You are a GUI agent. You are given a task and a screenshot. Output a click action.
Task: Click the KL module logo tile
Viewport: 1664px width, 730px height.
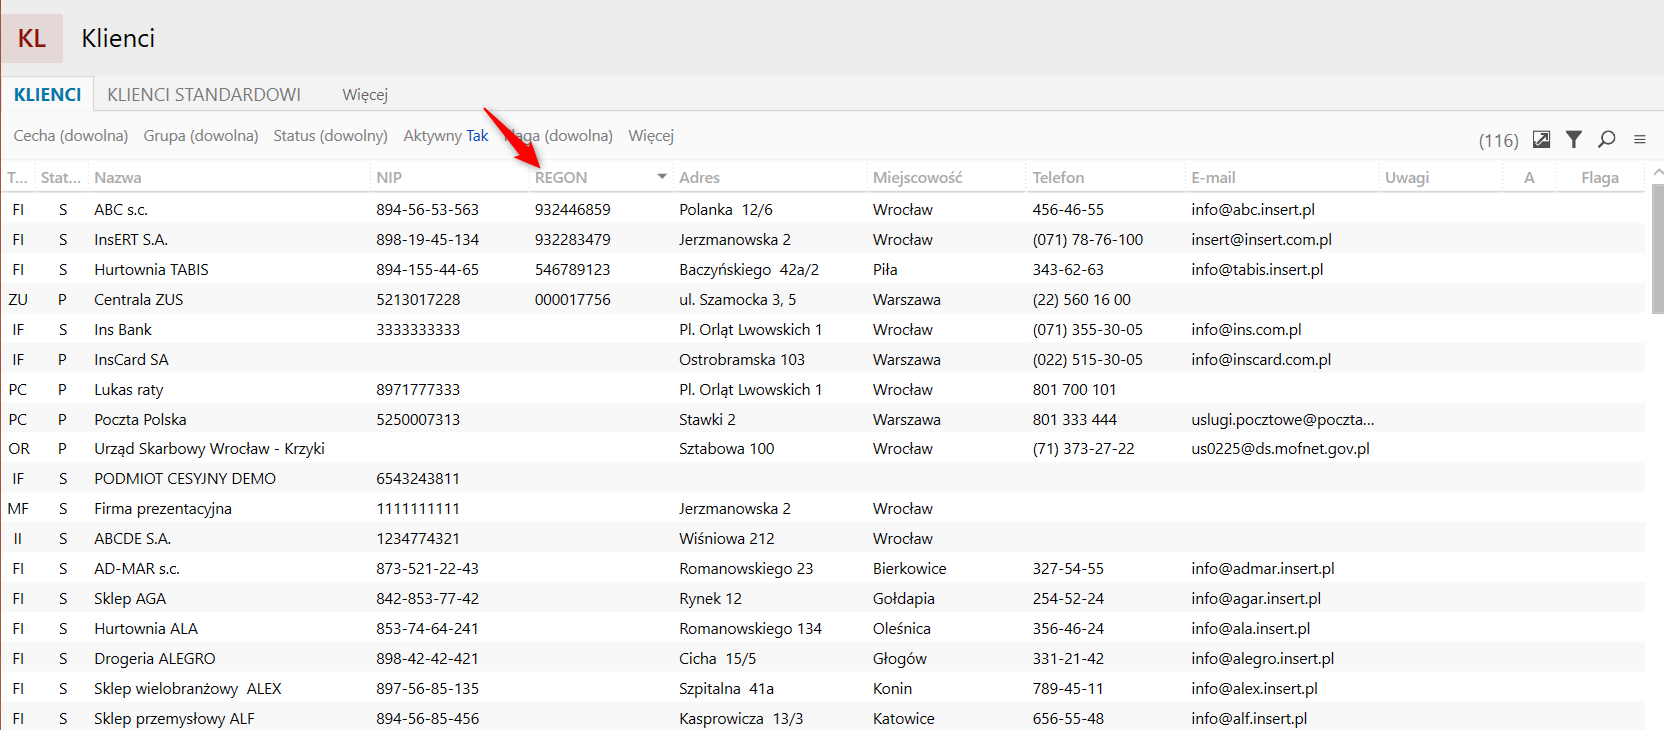coord(32,38)
